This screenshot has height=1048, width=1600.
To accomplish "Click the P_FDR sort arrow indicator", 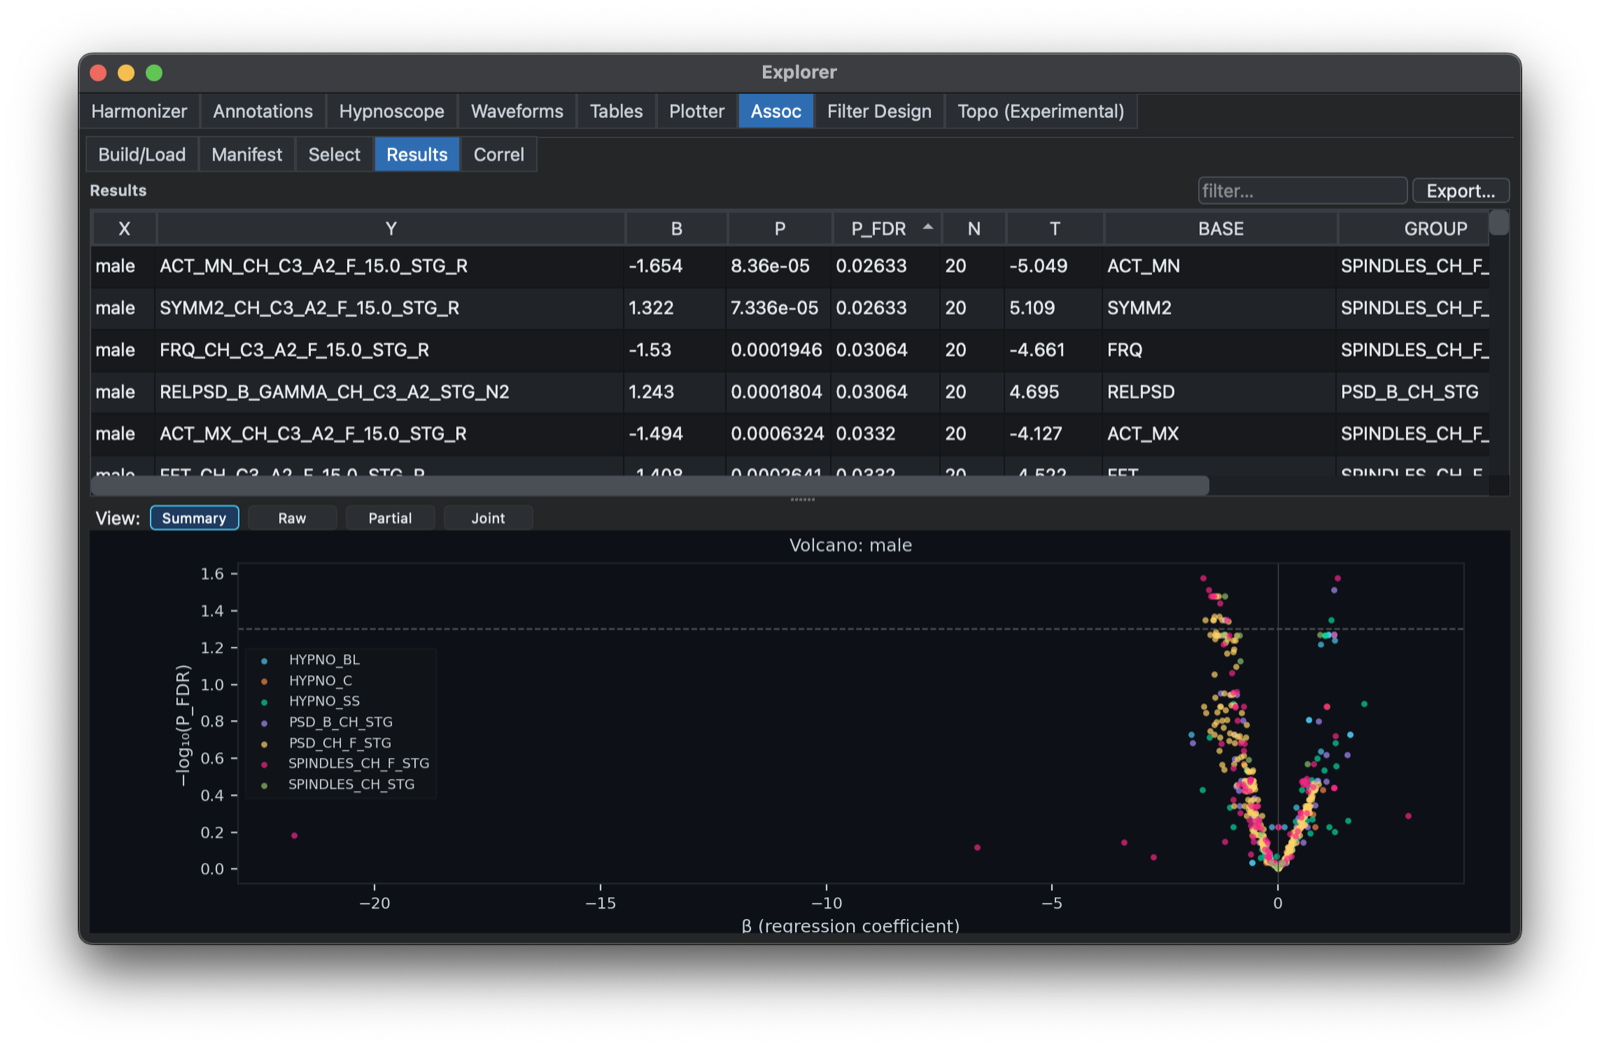I will click(x=928, y=228).
